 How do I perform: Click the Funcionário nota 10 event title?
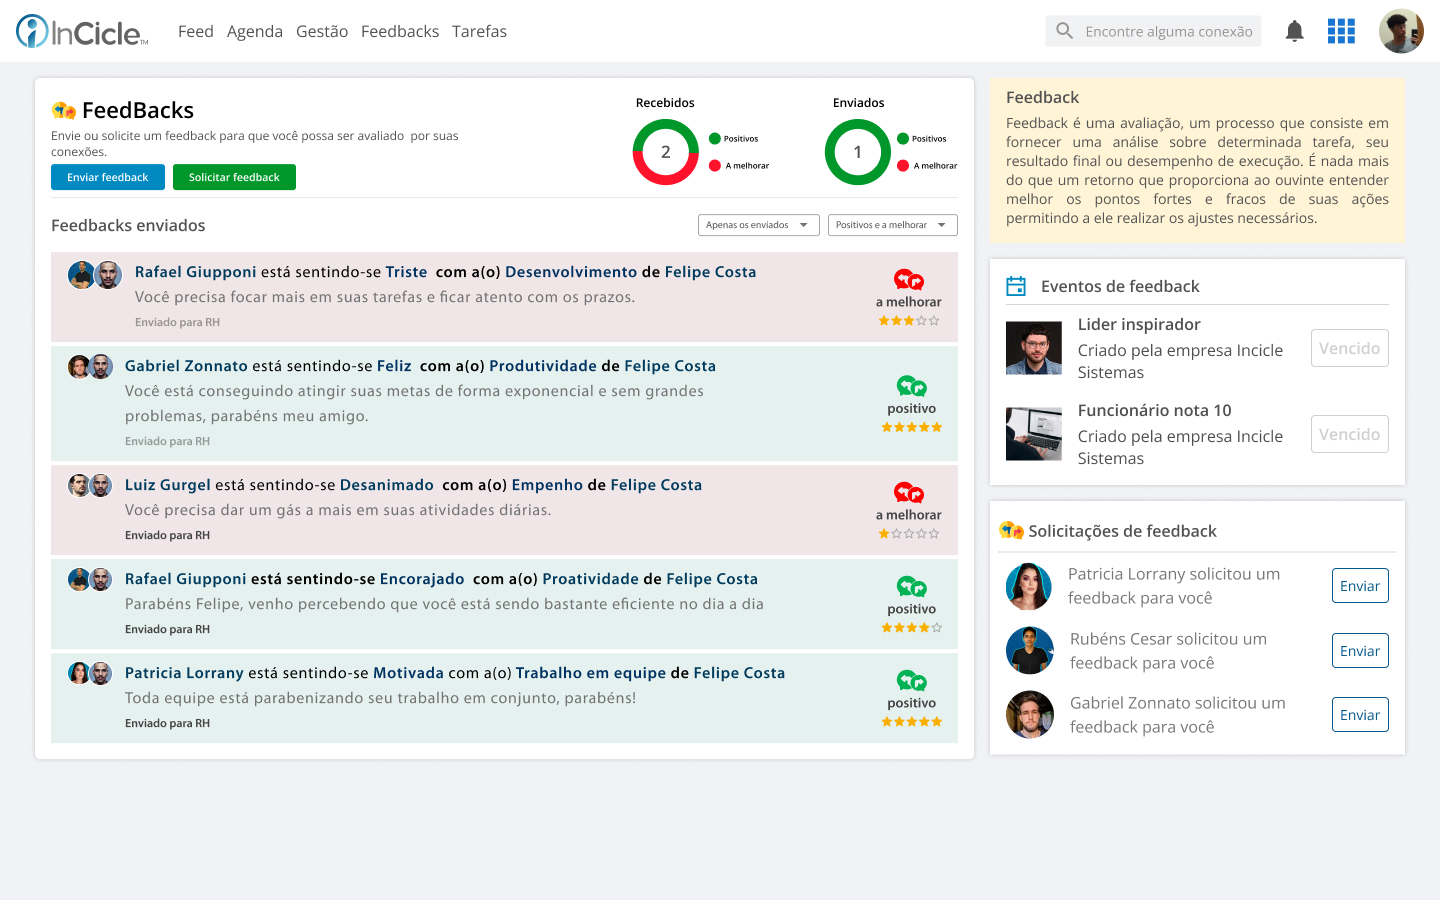pos(1155,411)
